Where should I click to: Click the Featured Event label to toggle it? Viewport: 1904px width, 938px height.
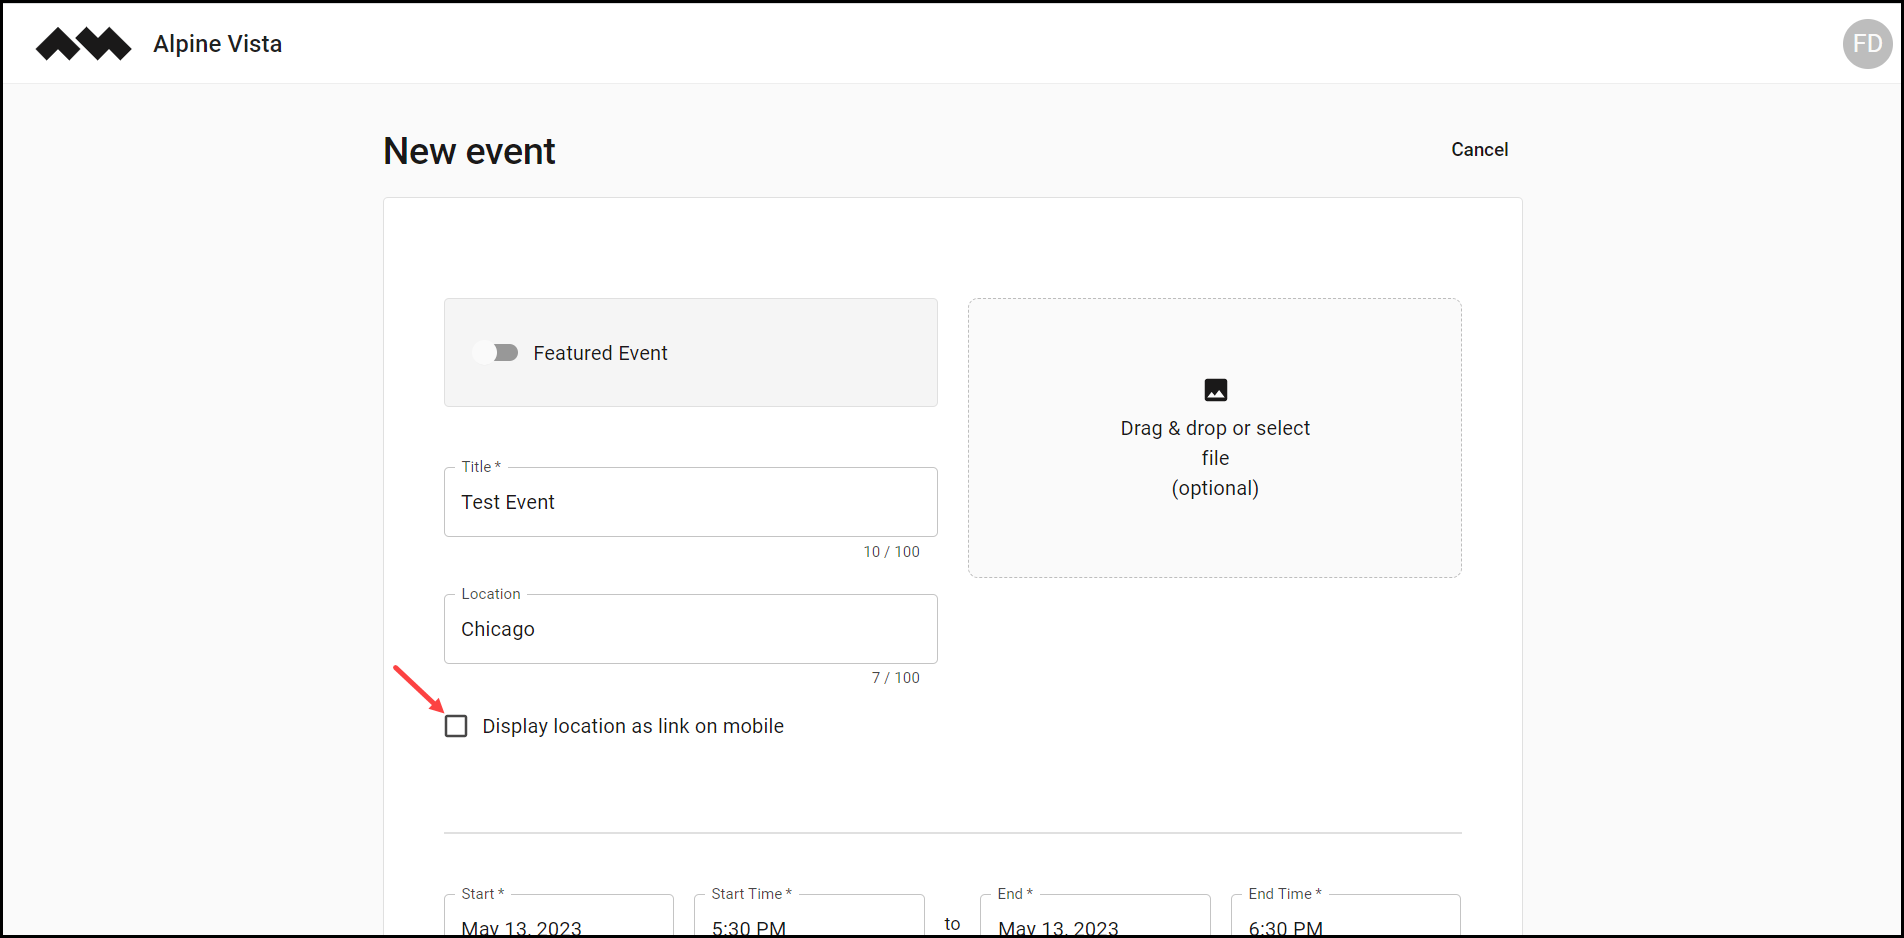(x=600, y=352)
